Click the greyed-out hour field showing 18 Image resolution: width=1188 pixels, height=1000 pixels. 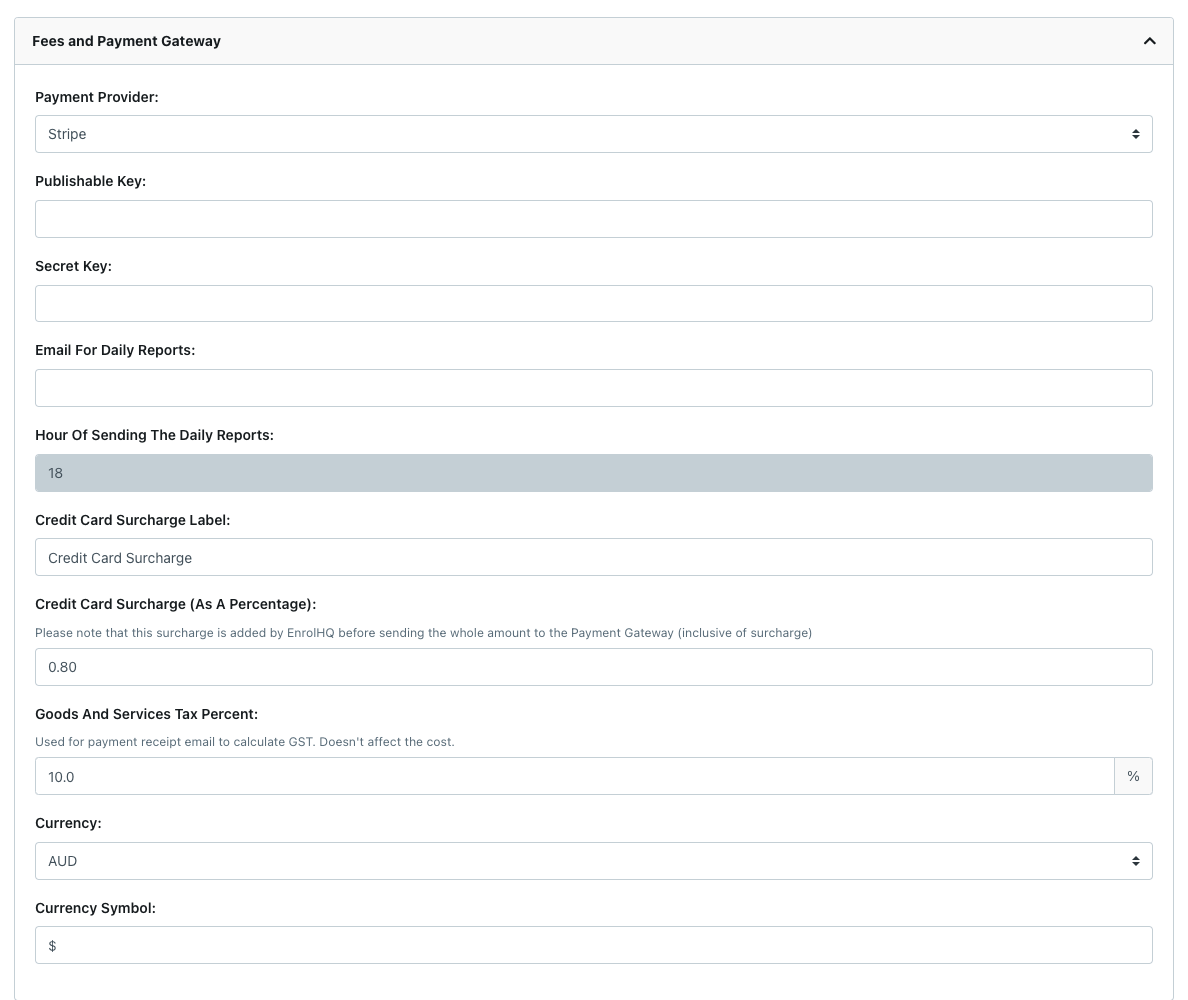[593, 473]
